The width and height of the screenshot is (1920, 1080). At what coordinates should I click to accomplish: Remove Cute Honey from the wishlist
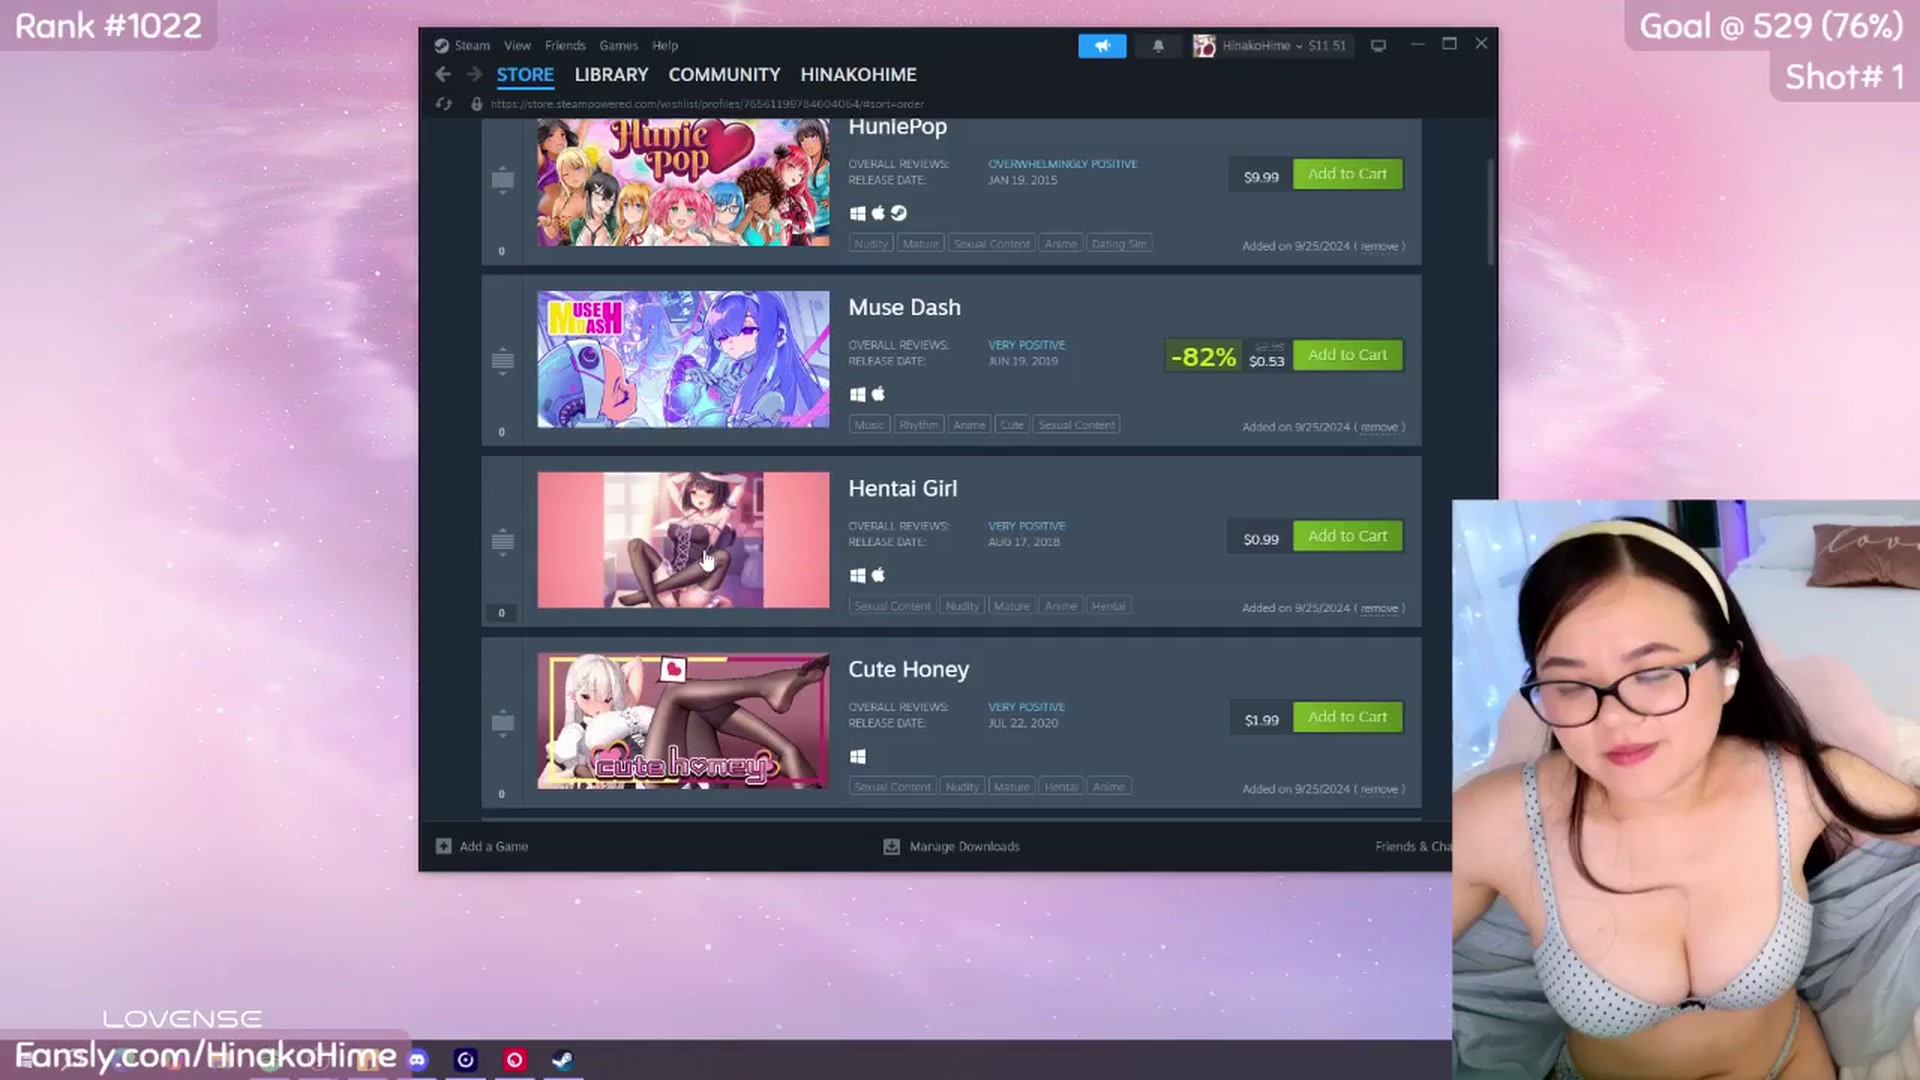click(1379, 790)
